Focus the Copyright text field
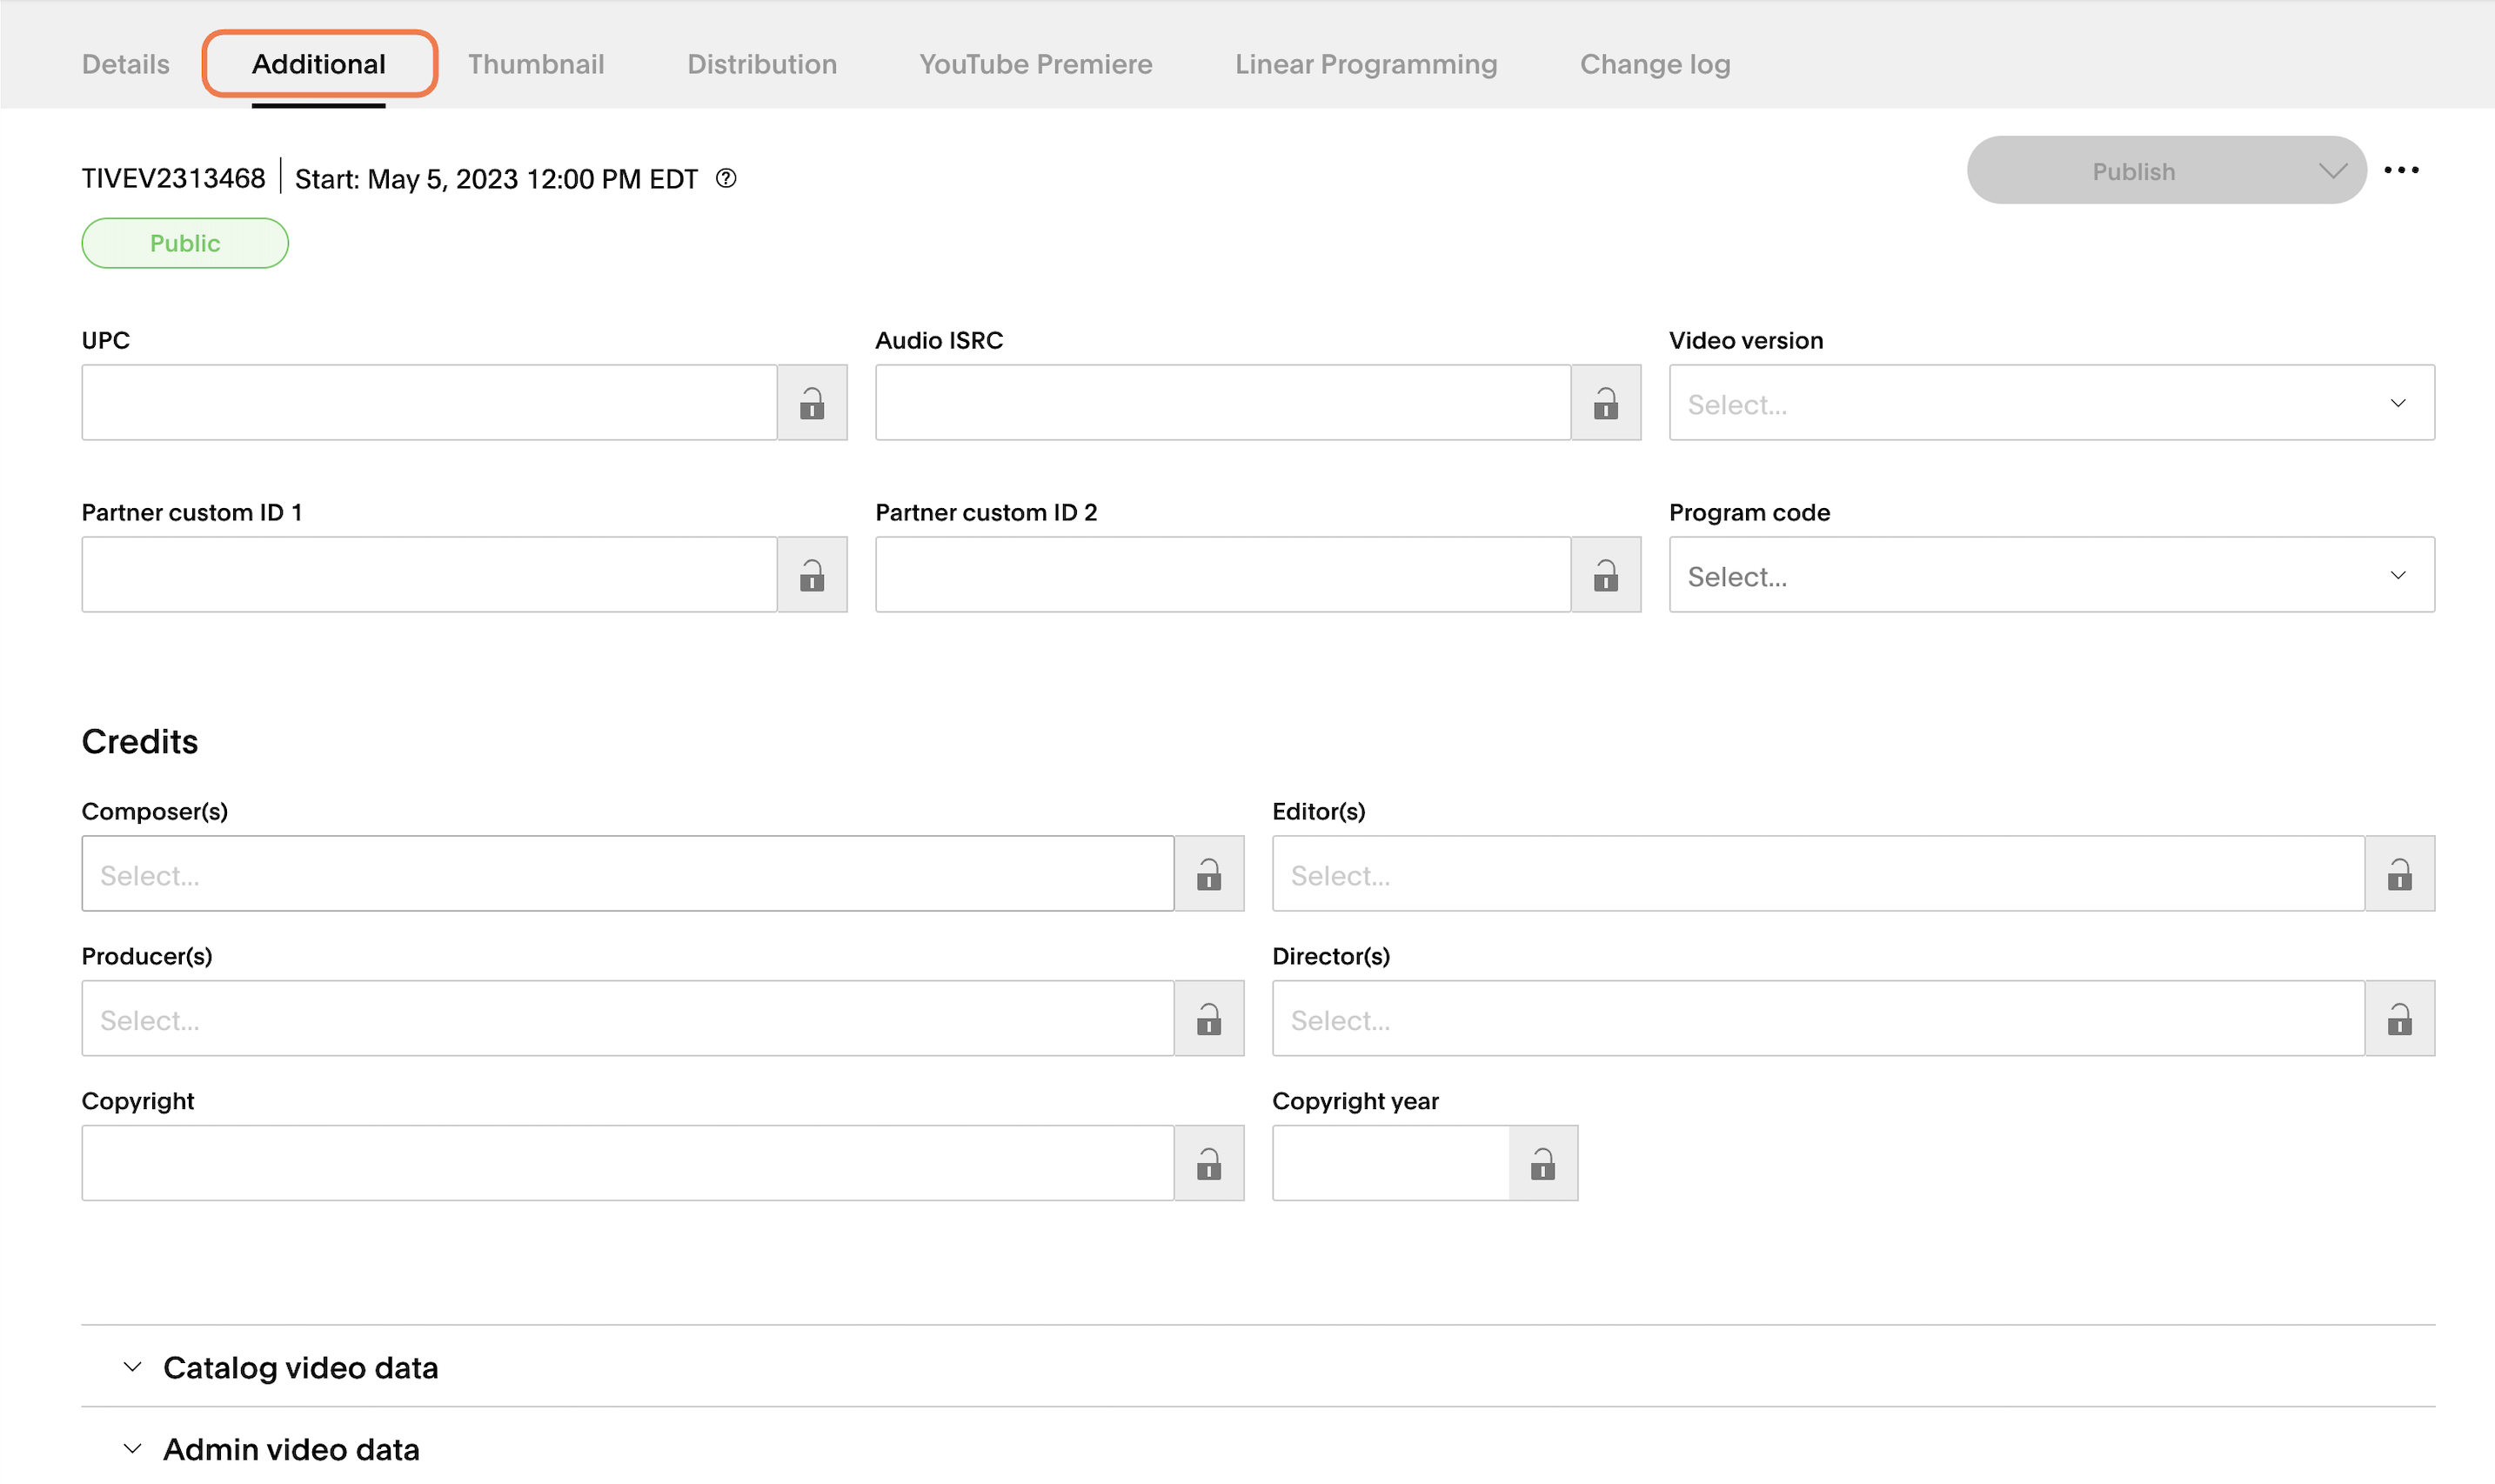 point(628,1164)
